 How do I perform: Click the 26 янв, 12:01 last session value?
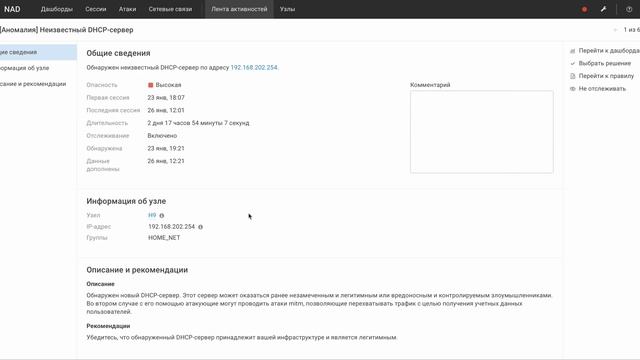pyautogui.click(x=166, y=110)
